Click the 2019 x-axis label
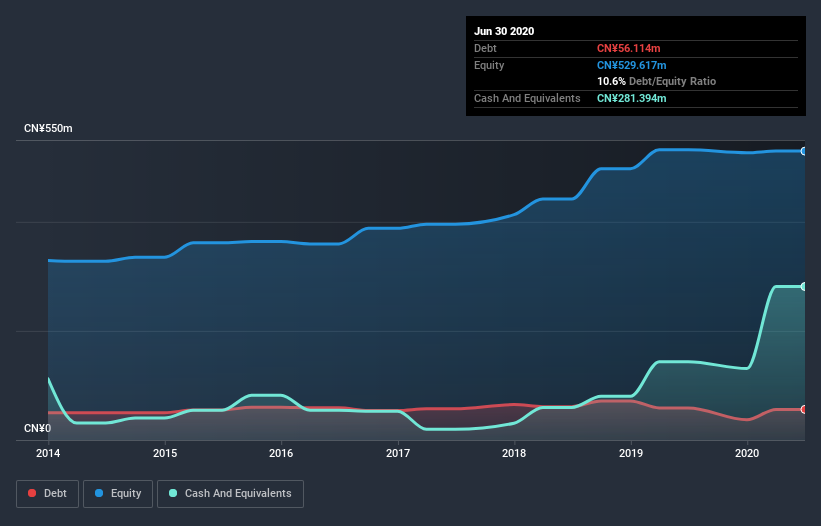The width and height of the screenshot is (821, 526). click(631, 453)
